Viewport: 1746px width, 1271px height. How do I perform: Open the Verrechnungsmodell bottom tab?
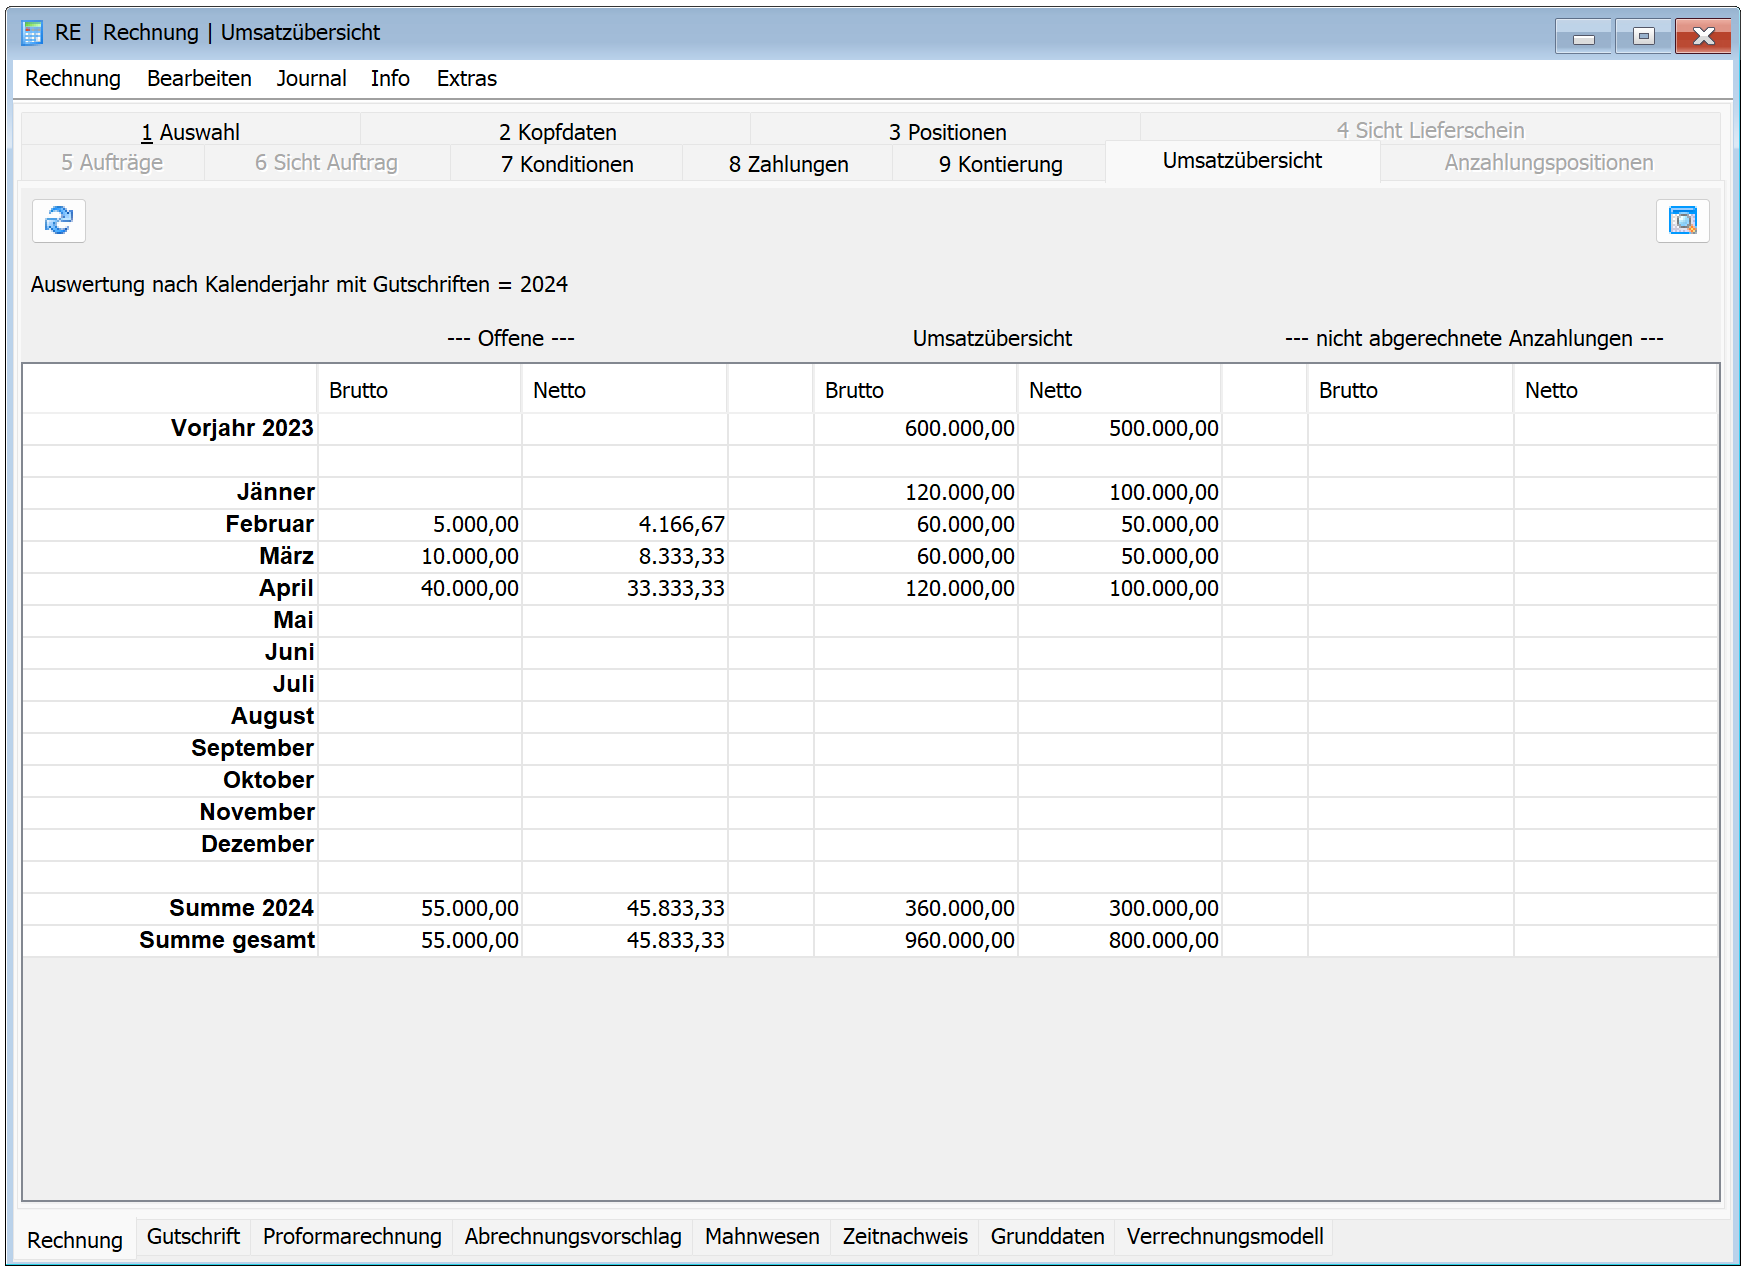[1224, 1237]
